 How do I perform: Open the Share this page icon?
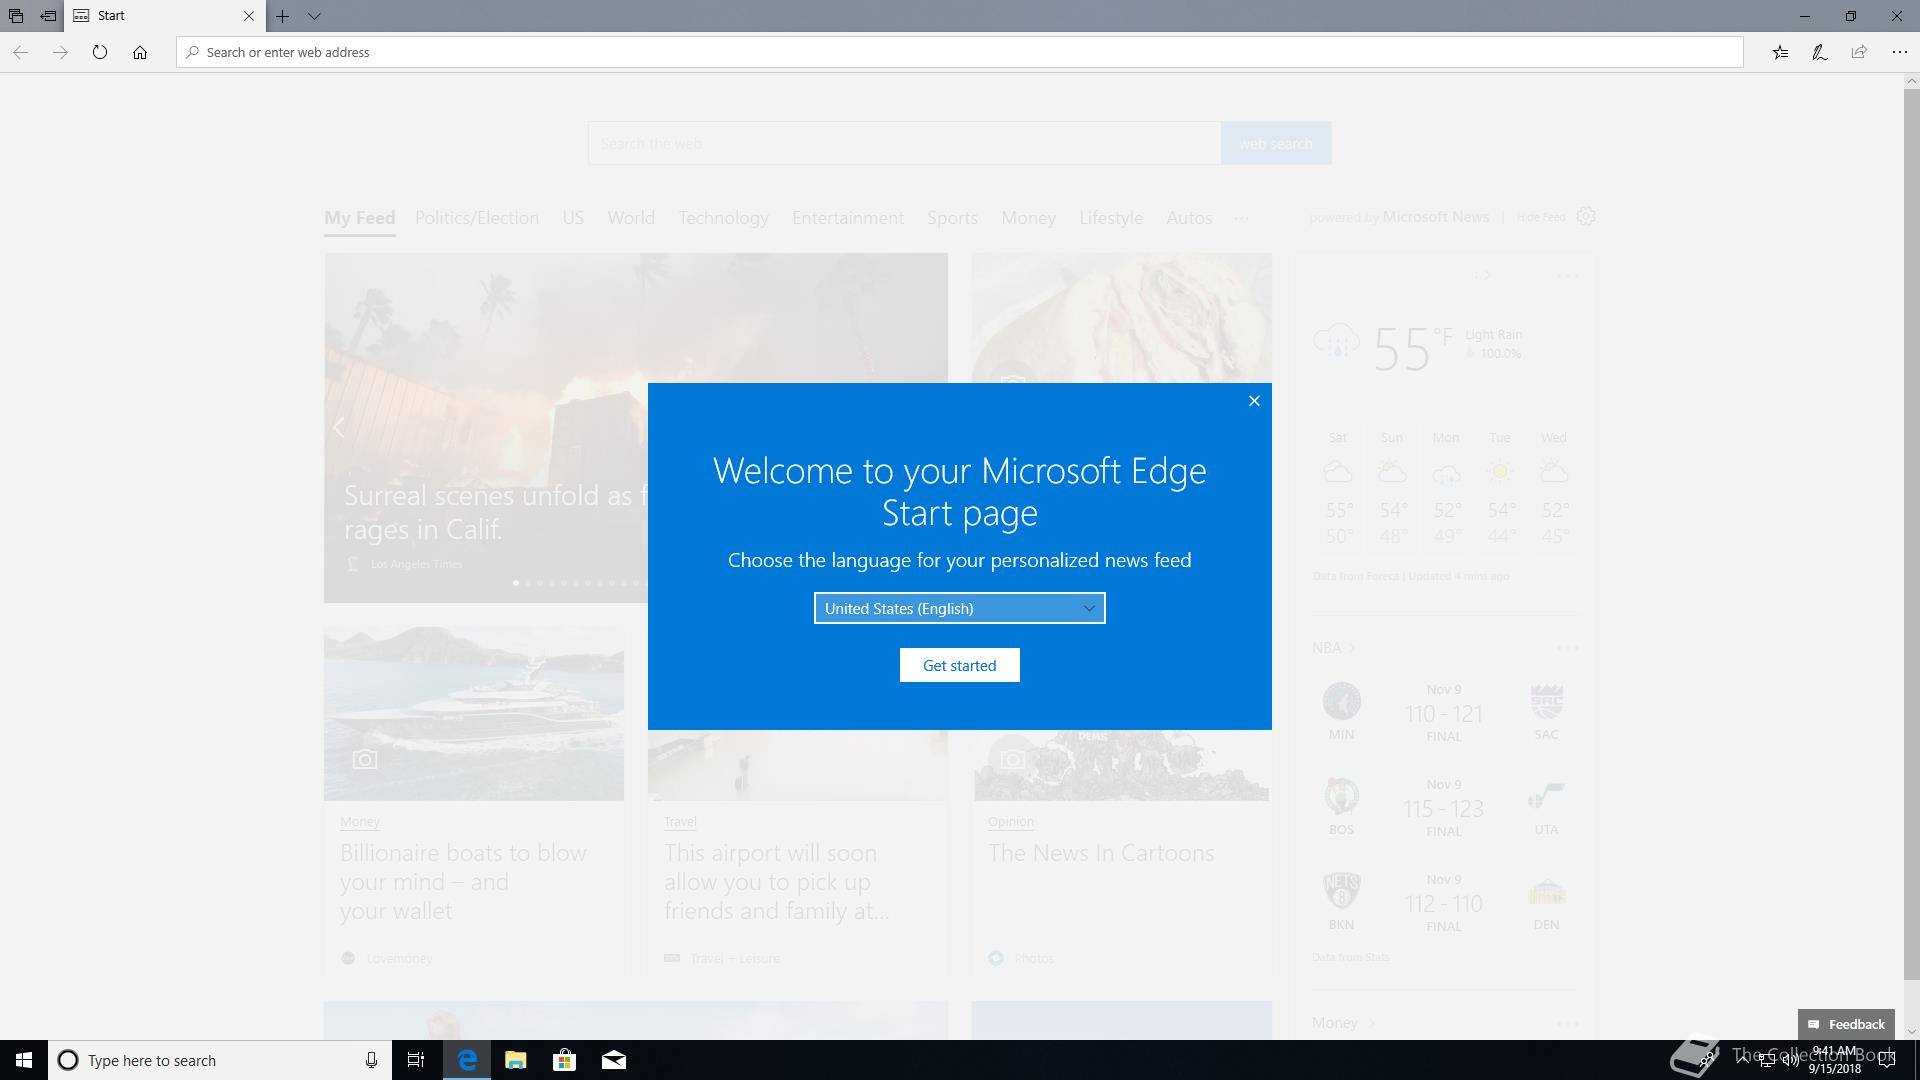tap(1859, 52)
